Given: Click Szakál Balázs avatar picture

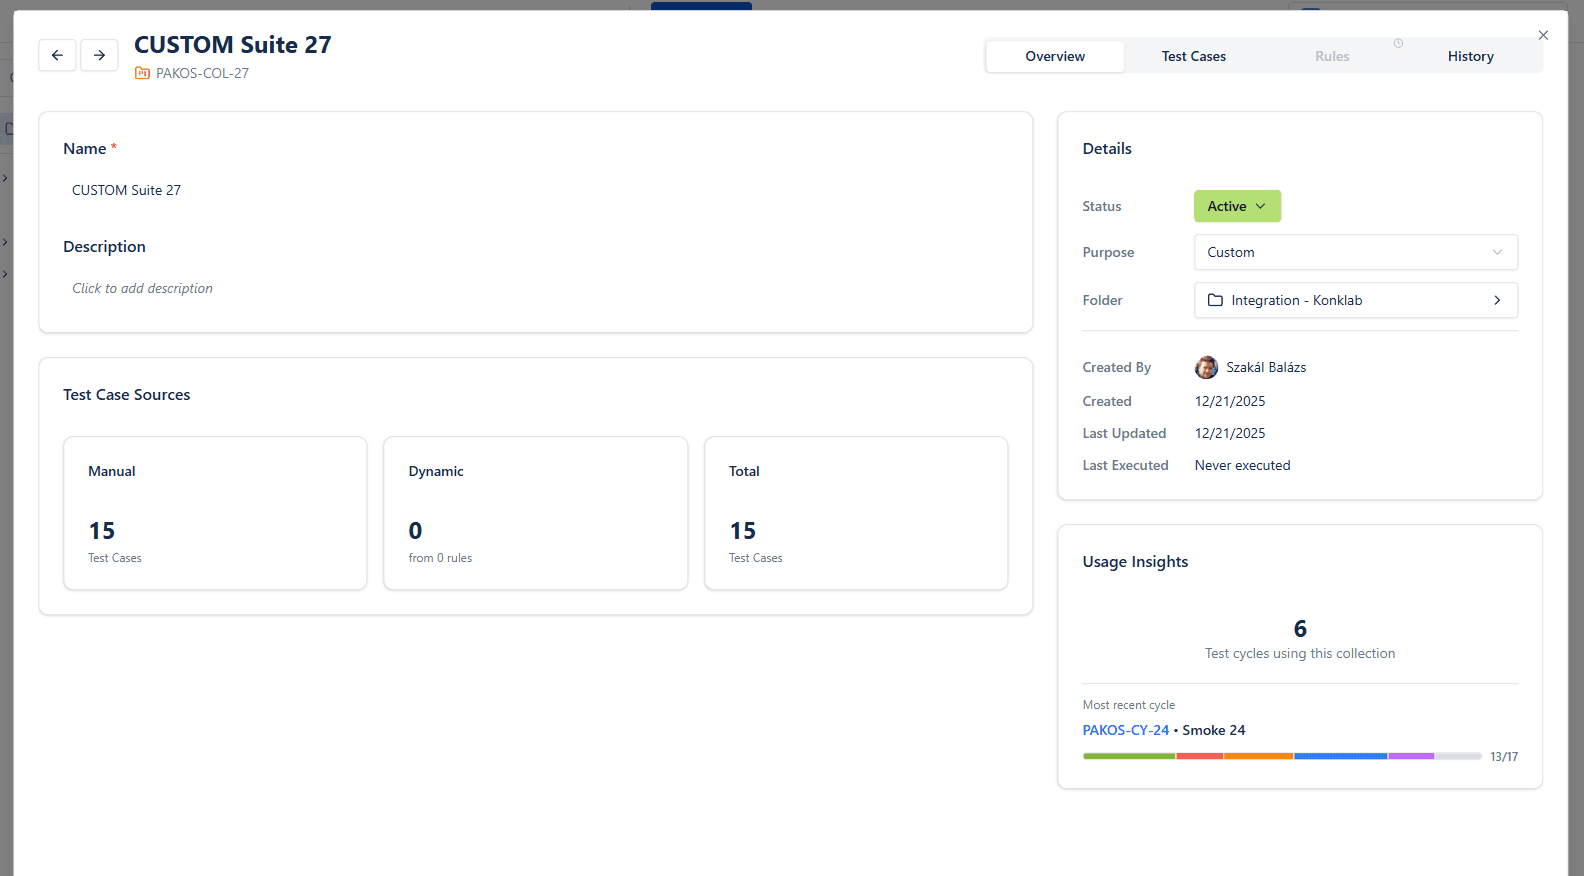Looking at the screenshot, I should point(1206,367).
